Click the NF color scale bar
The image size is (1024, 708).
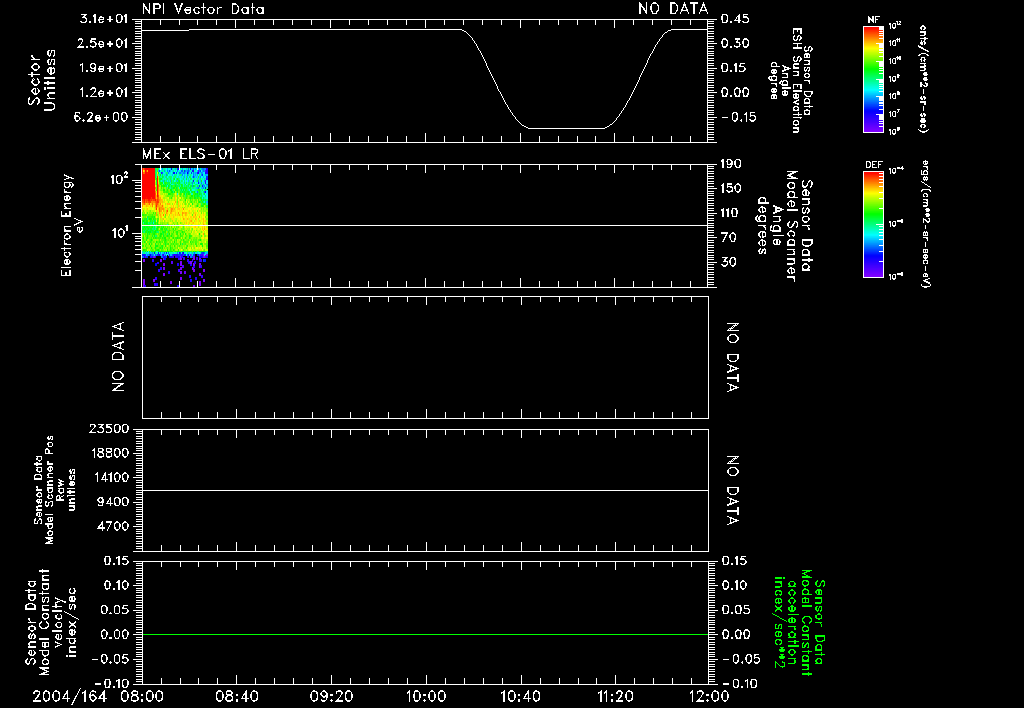[873, 78]
